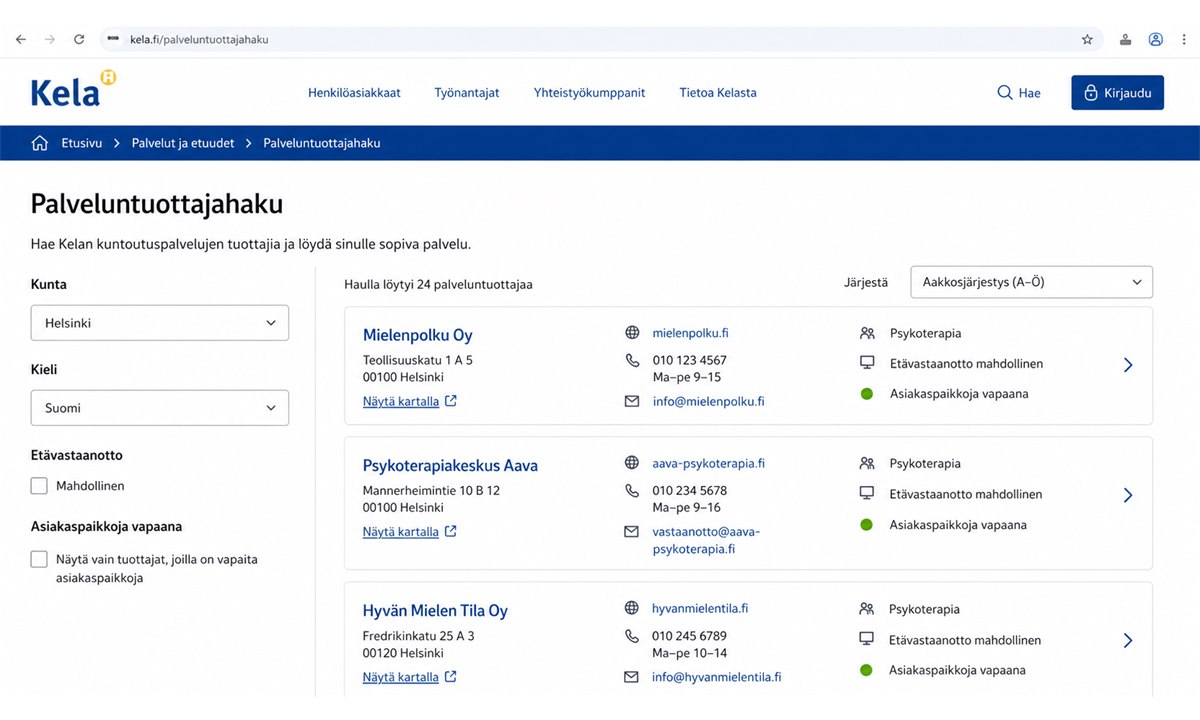Viewport: 1200px width, 720px height.
Task: Click email link info@mielenpolku.fi
Action: (x=709, y=401)
